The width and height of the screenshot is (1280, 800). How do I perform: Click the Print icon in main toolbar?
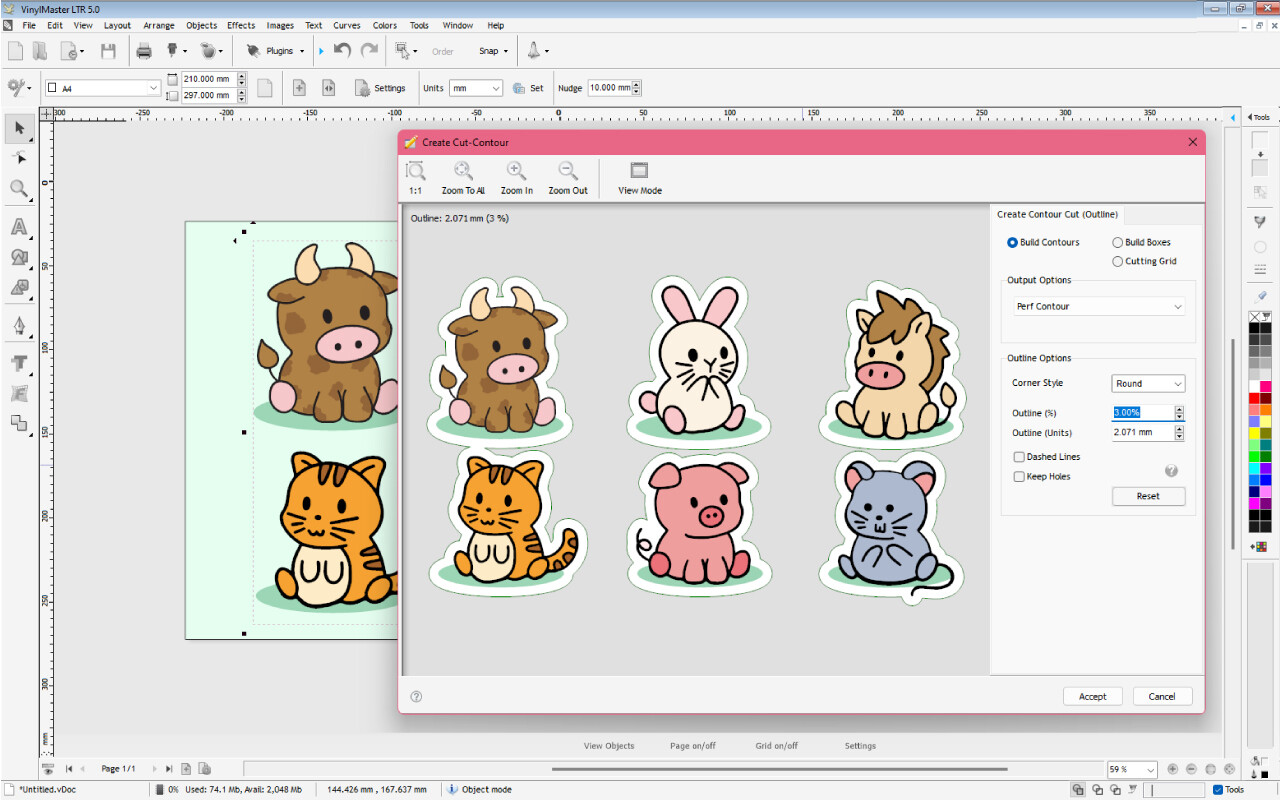144,51
